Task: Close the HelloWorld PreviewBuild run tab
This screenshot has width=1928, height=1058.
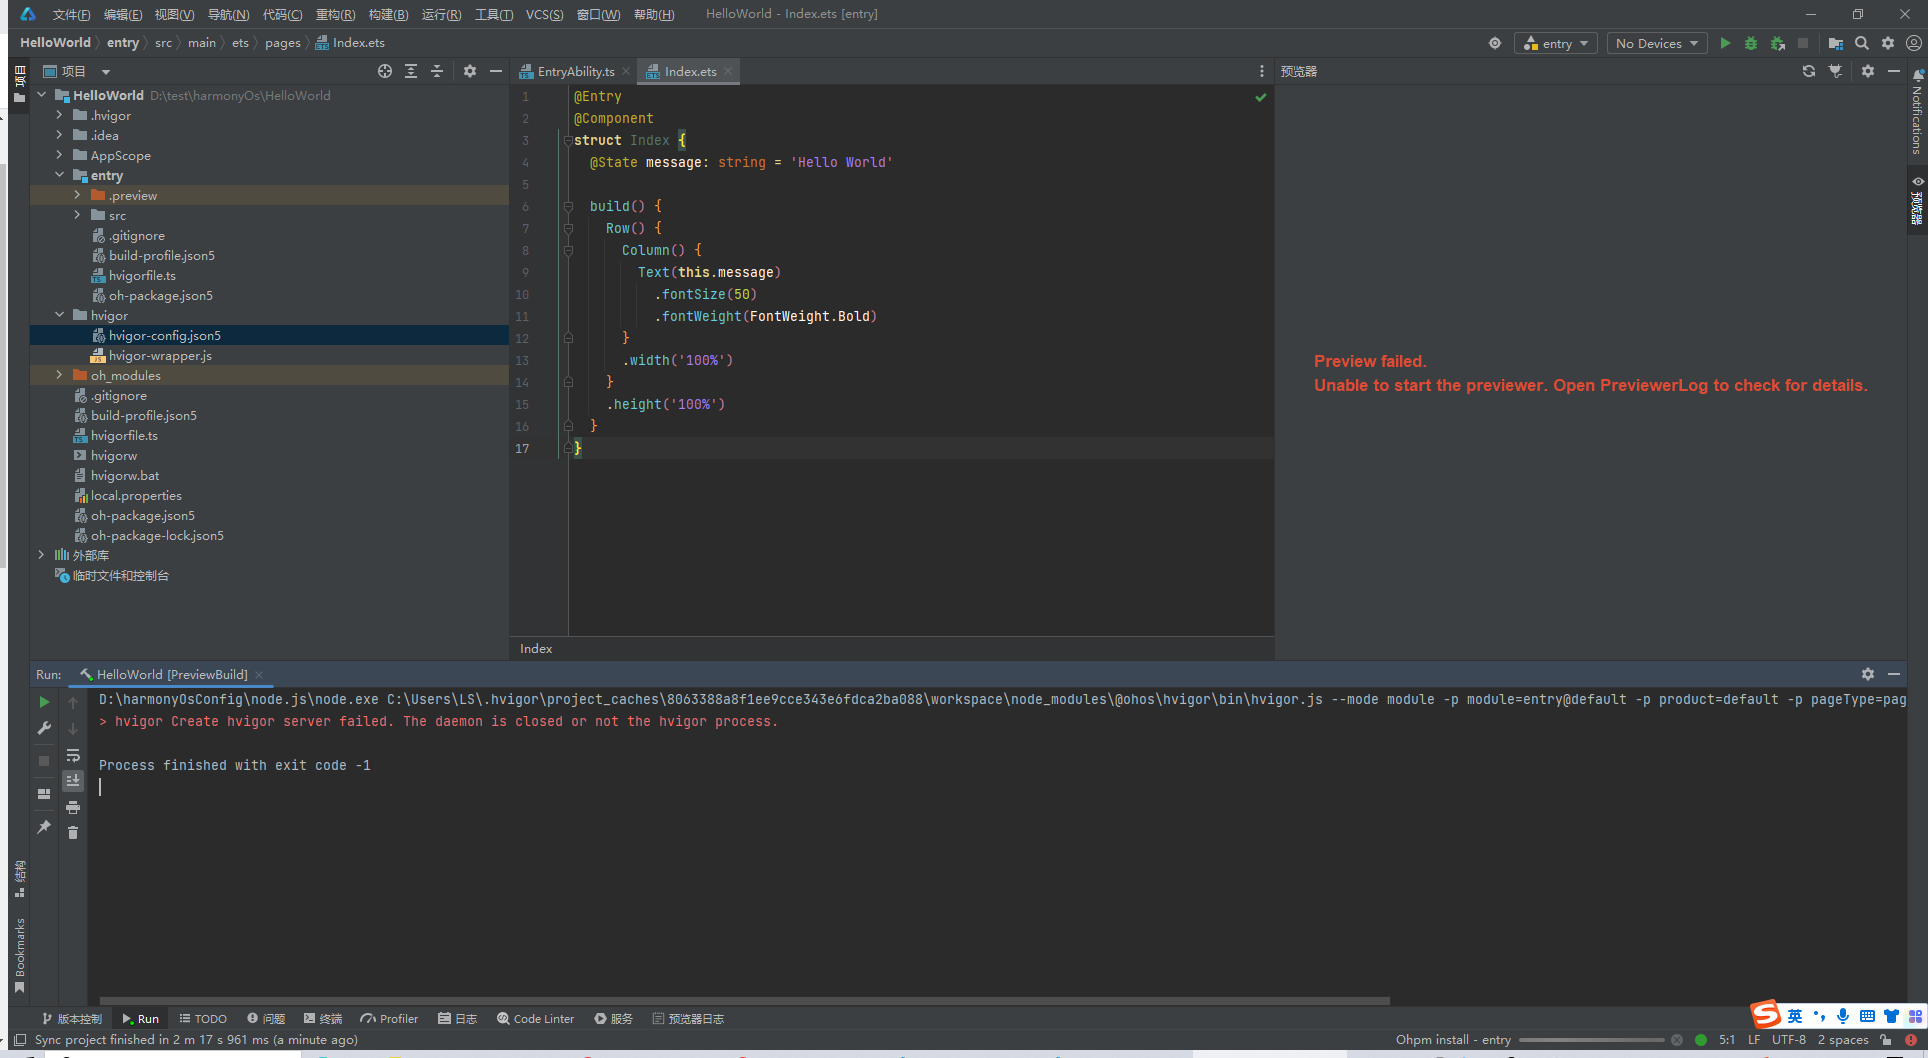Action: (x=259, y=674)
